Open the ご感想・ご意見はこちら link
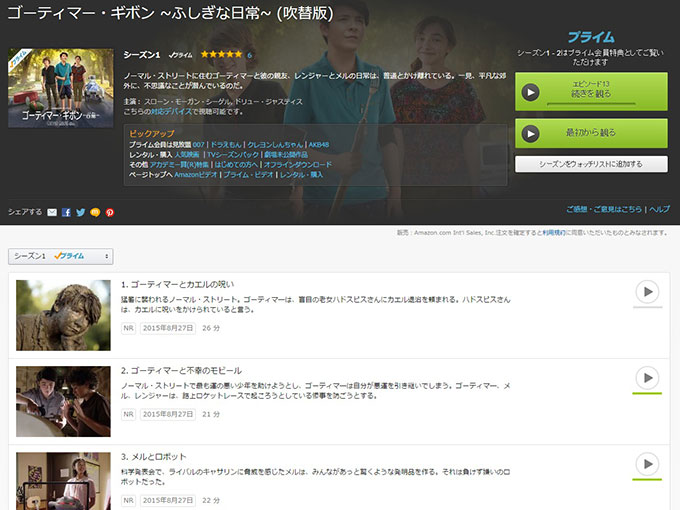Image resolution: width=680 pixels, height=510 pixels. click(x=604, y=209)
